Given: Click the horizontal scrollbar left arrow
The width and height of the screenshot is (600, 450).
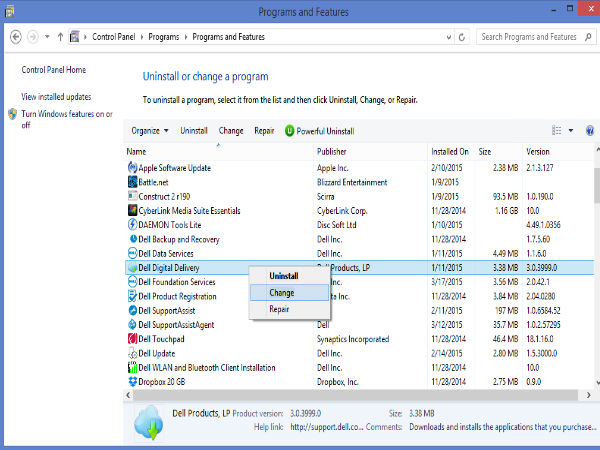Looking at the screenshot, I should coord(128,395).
